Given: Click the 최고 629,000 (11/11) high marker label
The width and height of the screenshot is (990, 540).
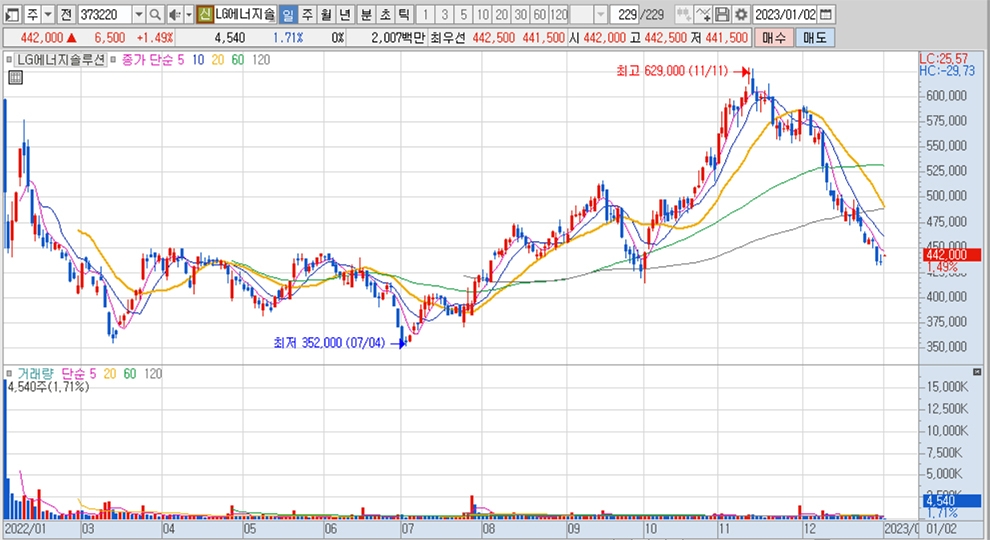Looking at the screenshot, I should pyautogui.click(x=672, y=71).
